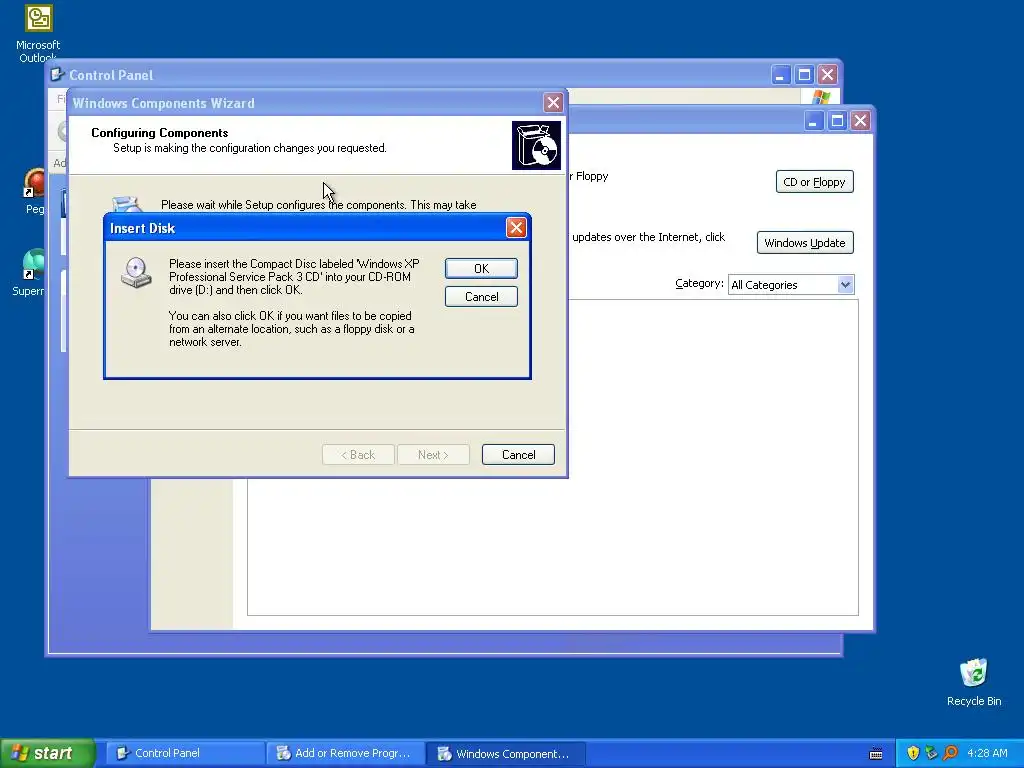Cancel the Windows Components Wizard
This screenshot has height=768, width=1024.
click(x=518, y=455)
